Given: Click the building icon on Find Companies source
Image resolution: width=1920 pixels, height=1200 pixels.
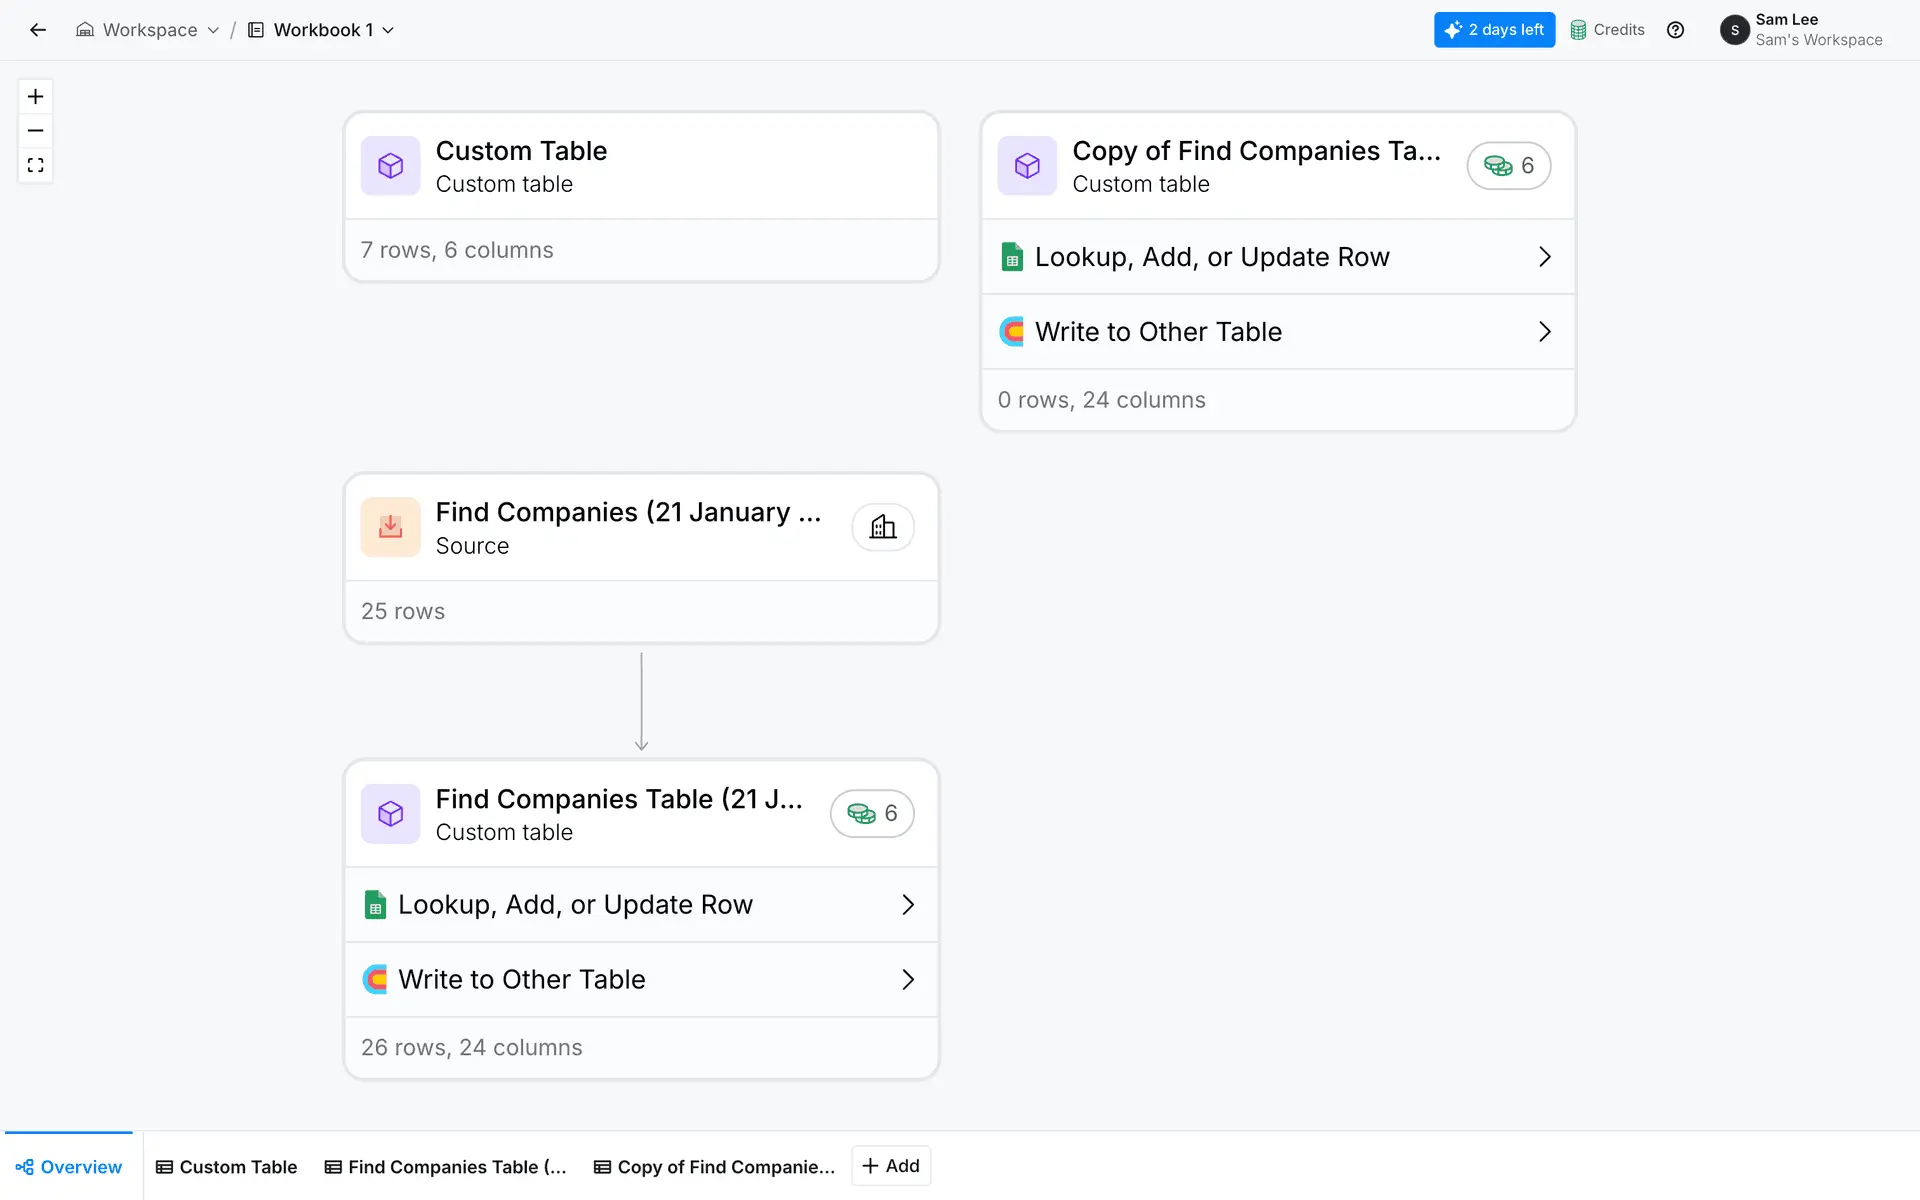Looking at the screenshot, I should (x=882, y=527).
